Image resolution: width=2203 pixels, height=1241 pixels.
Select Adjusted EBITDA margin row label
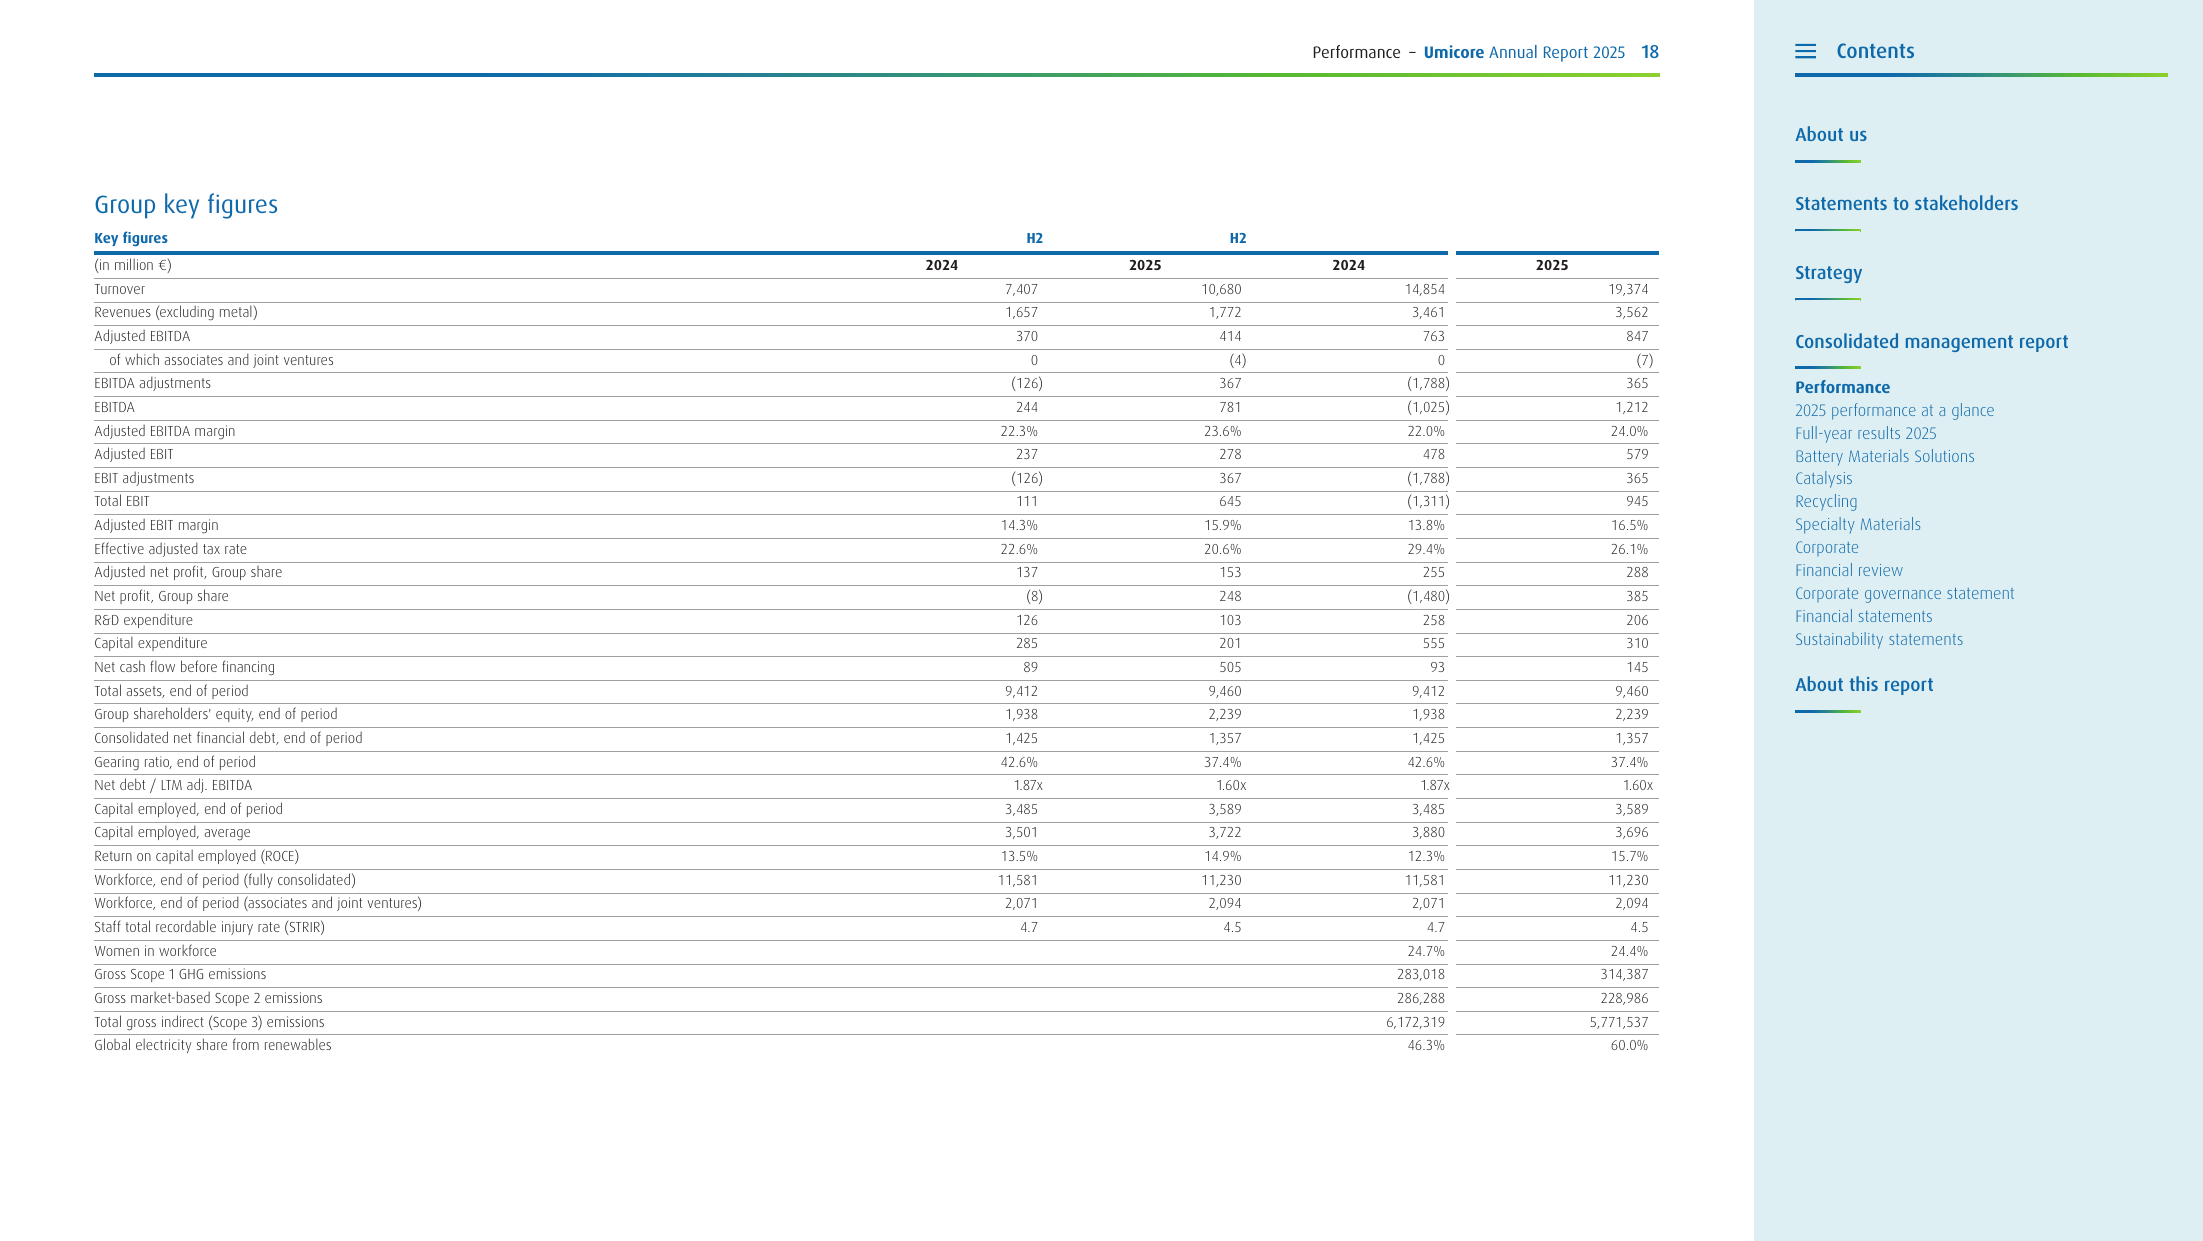point(164,432)
